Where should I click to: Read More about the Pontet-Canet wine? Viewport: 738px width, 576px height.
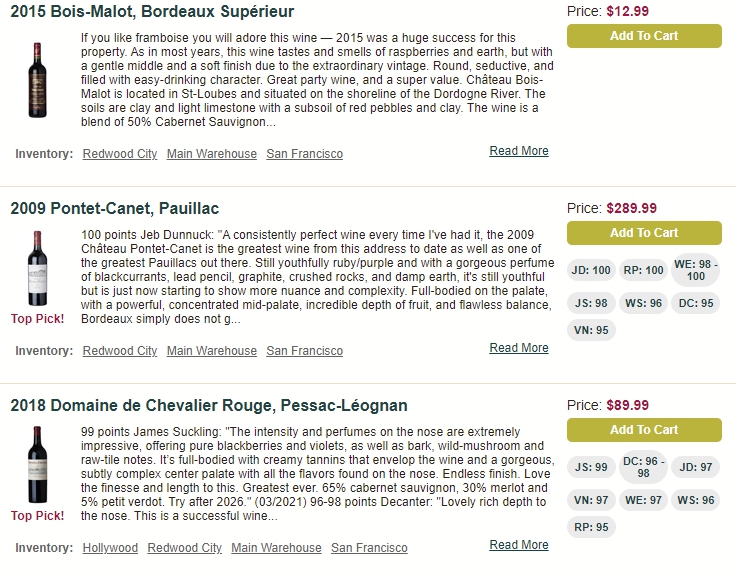coord(519,348)
